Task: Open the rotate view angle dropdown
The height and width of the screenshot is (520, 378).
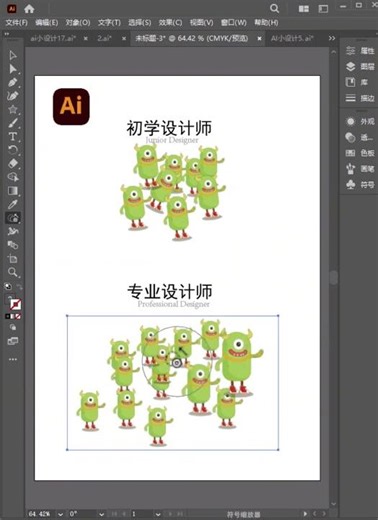Action: (x=101, y=514)
